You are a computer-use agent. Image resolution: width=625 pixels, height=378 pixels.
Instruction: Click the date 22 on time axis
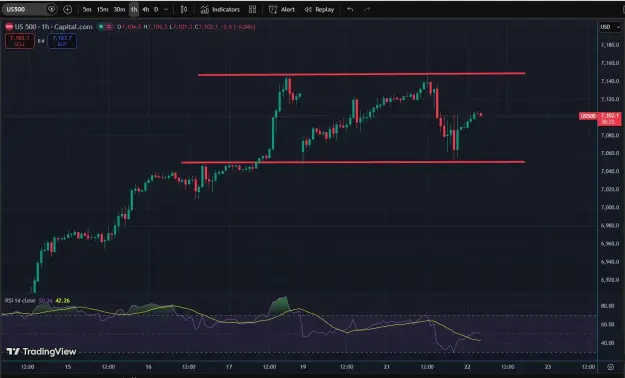pyautogui.click(x=467, y=367)
